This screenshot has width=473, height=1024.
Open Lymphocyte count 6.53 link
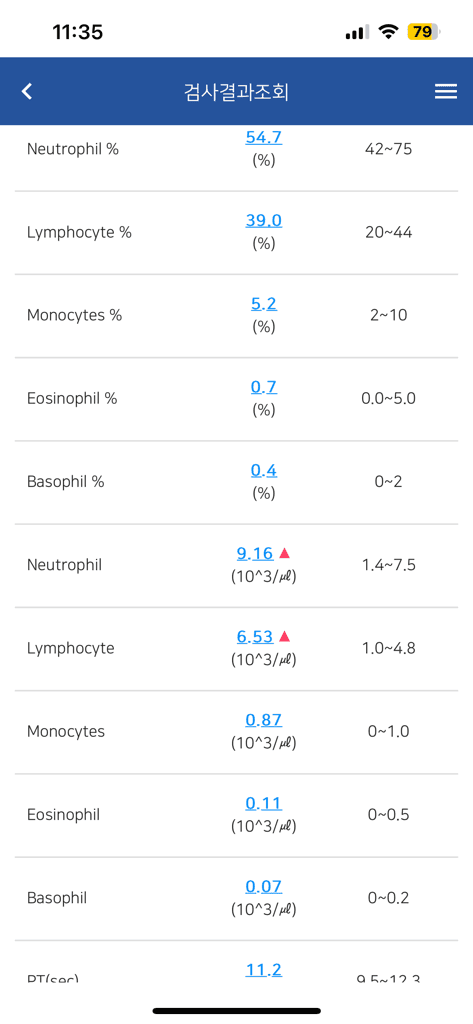click(x=255, y=637)
